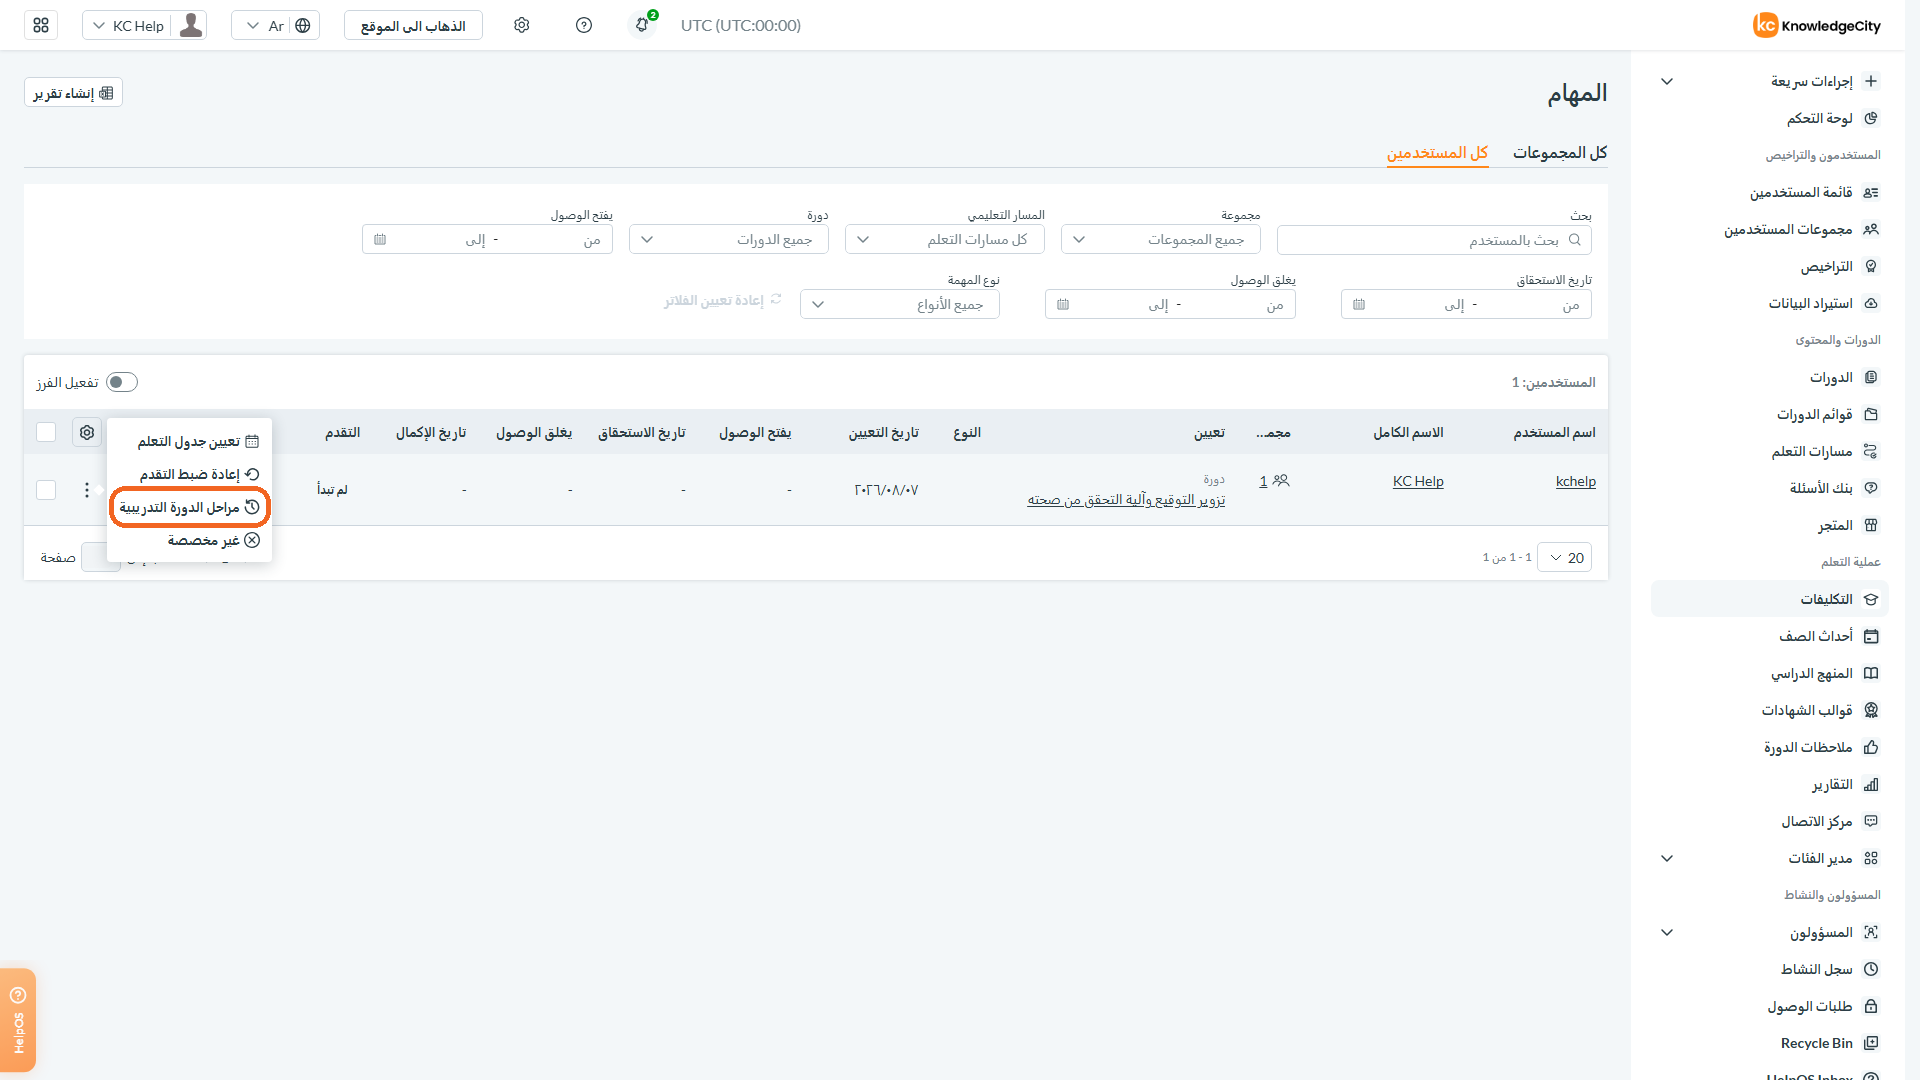This screenshot has height=1080, width=1920.
Task: Click the table column settings gear
Action: tap(87, 432)
